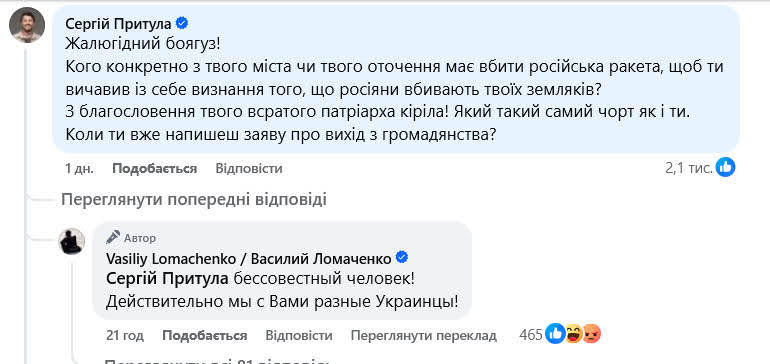The width and height of the screenshot is (770, 364).
Task: Open the Сергій Притула author name link
Action: [119, 23]
